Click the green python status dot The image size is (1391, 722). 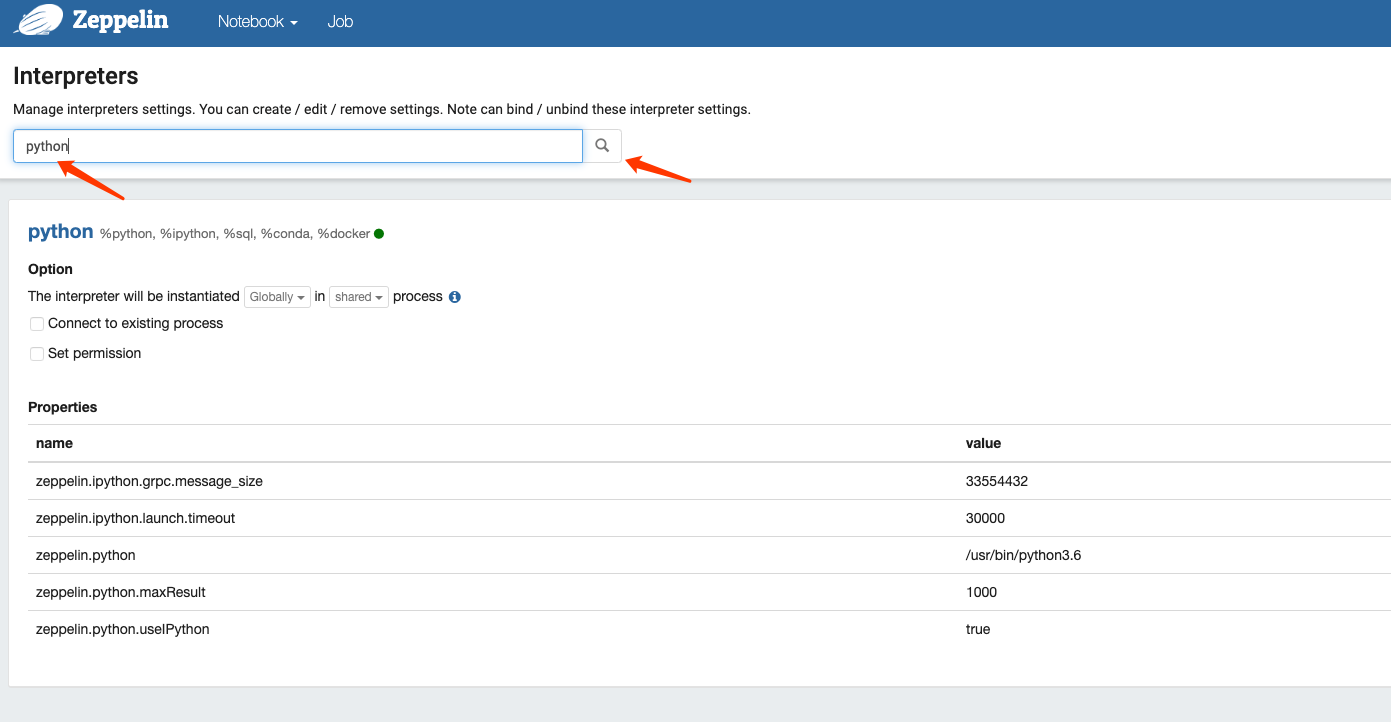pos(379,234)
